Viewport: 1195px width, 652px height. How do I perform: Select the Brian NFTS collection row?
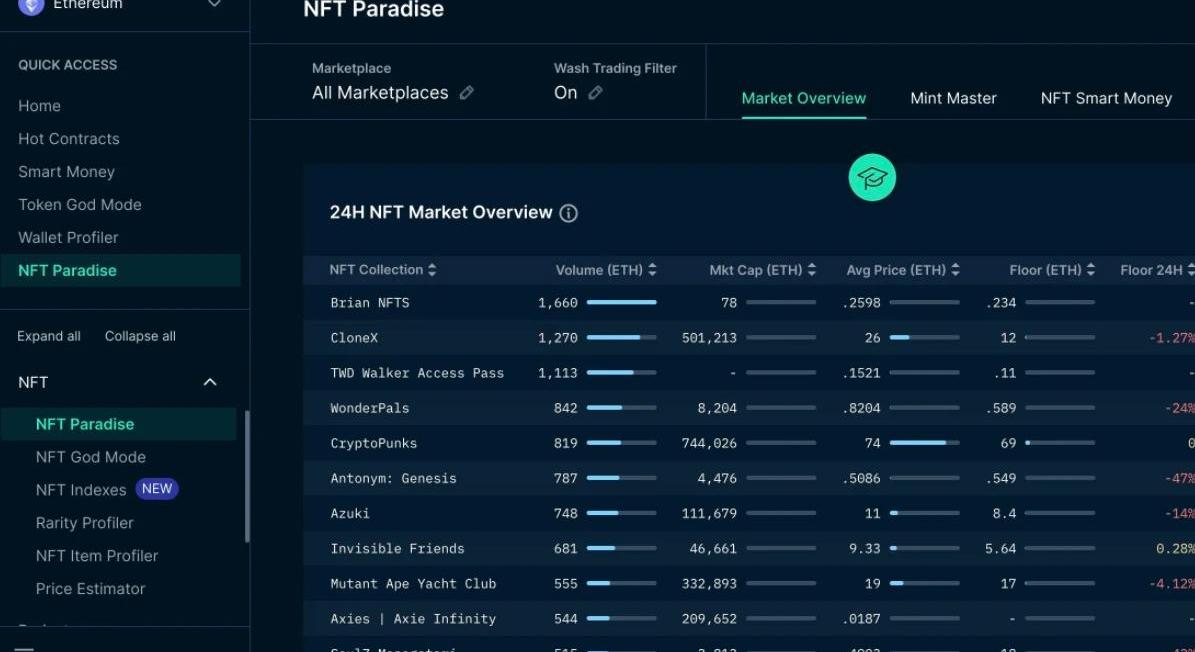click(748, 302)
